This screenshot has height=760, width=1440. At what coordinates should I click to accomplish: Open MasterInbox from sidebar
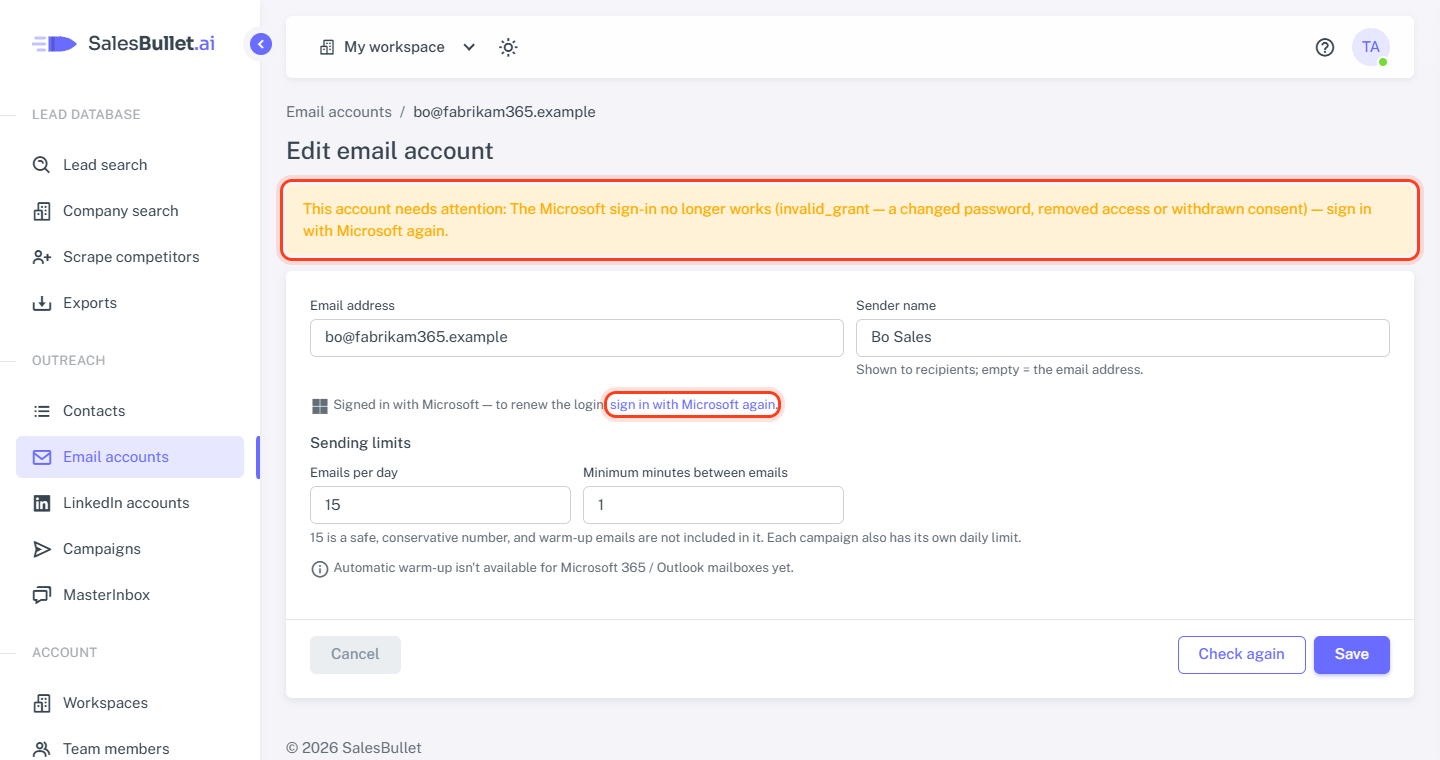point(130,595)
